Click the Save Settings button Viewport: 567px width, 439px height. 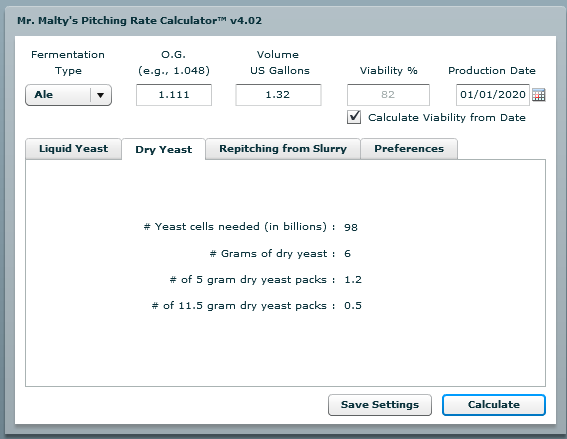[x=380, y=405]
